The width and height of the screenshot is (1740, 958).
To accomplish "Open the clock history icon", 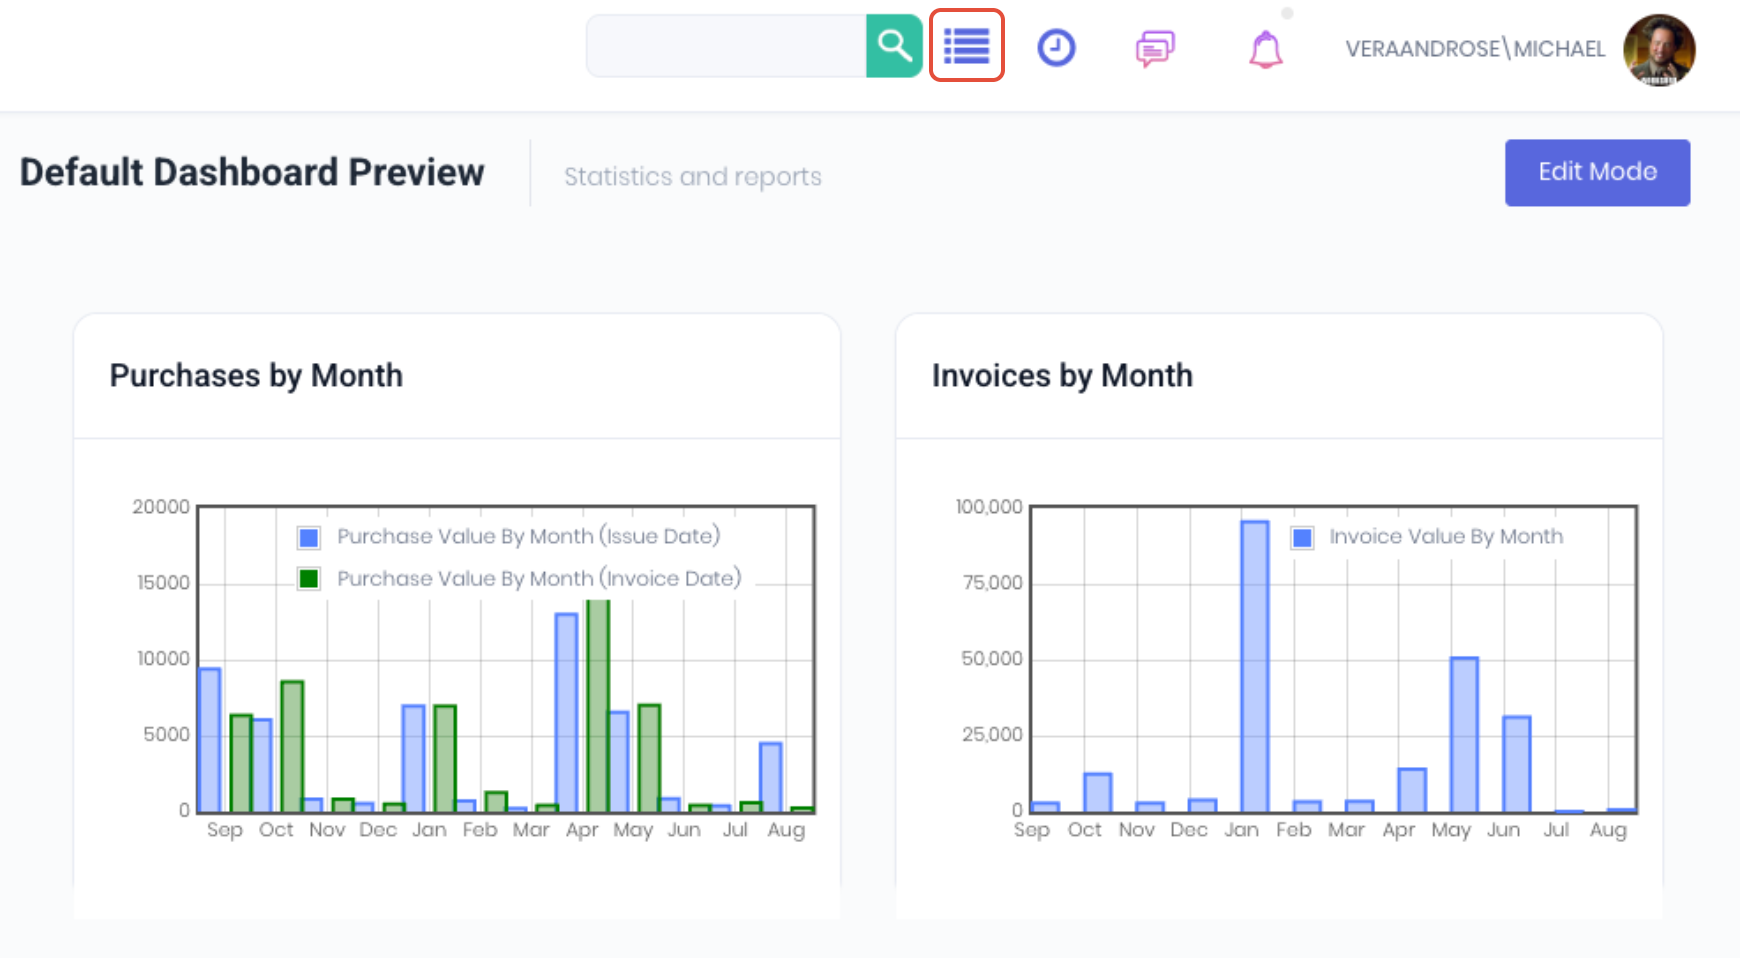I will point(1056,47).
